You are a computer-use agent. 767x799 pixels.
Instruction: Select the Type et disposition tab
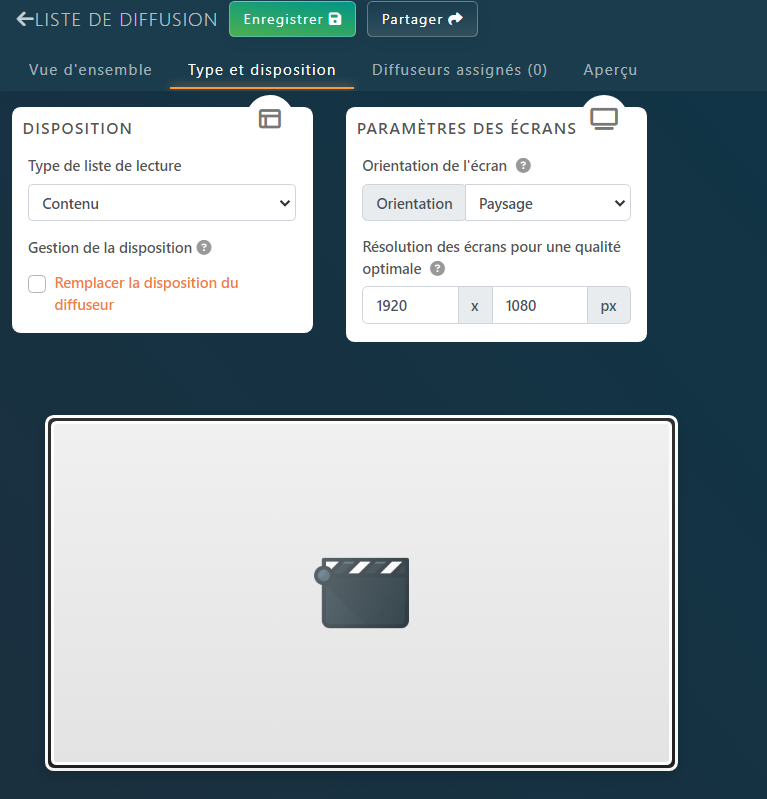[262, 70]
